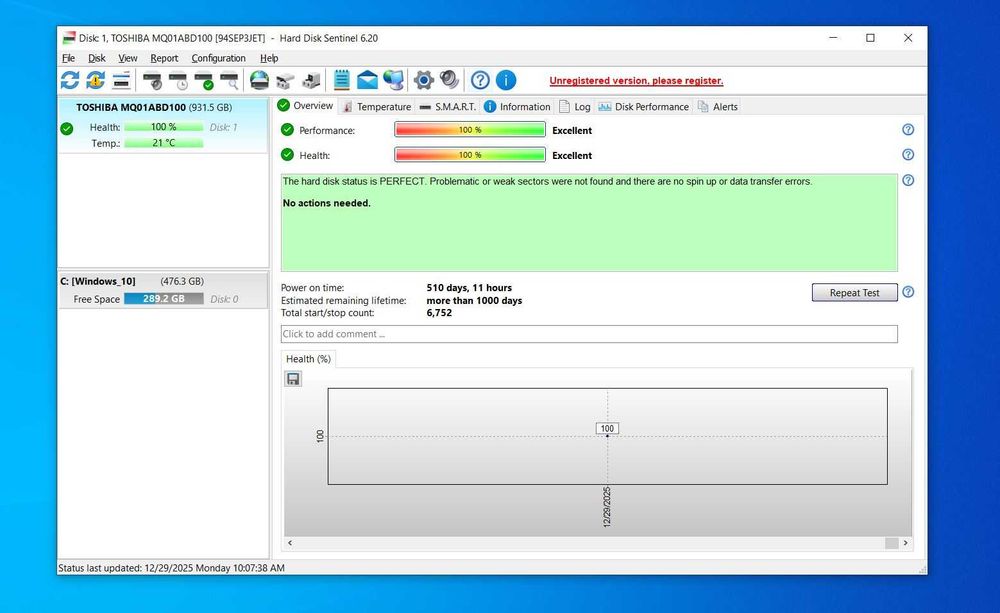1000x613 pixels.
Task: Click green check icon beside TOSHIBA Health
Action: coord(66,129)
